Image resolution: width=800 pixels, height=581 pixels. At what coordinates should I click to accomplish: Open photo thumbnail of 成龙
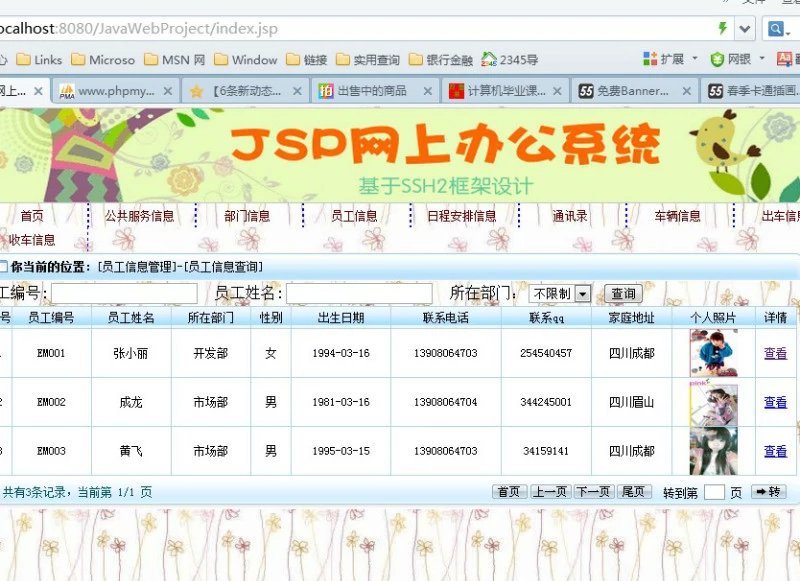tap(713, 402)
